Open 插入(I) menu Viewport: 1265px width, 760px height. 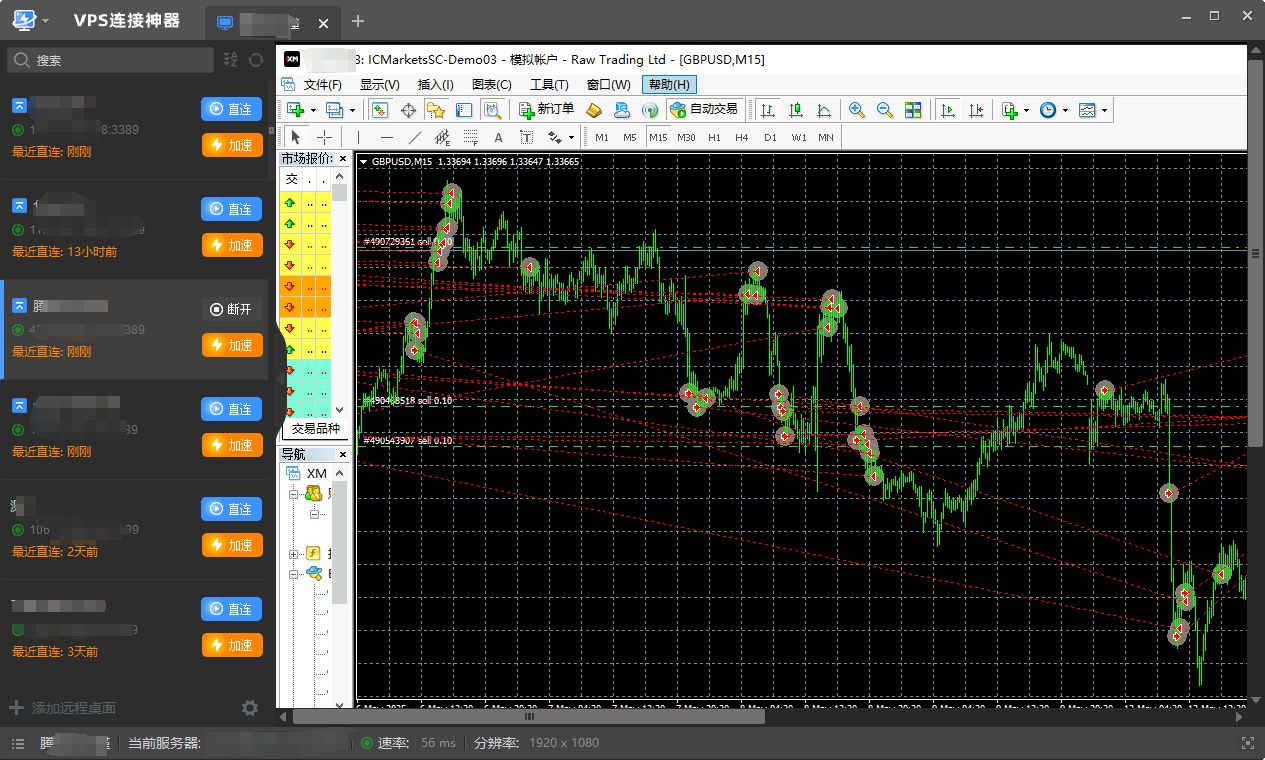pyautogui.click(x=435, y=85)
